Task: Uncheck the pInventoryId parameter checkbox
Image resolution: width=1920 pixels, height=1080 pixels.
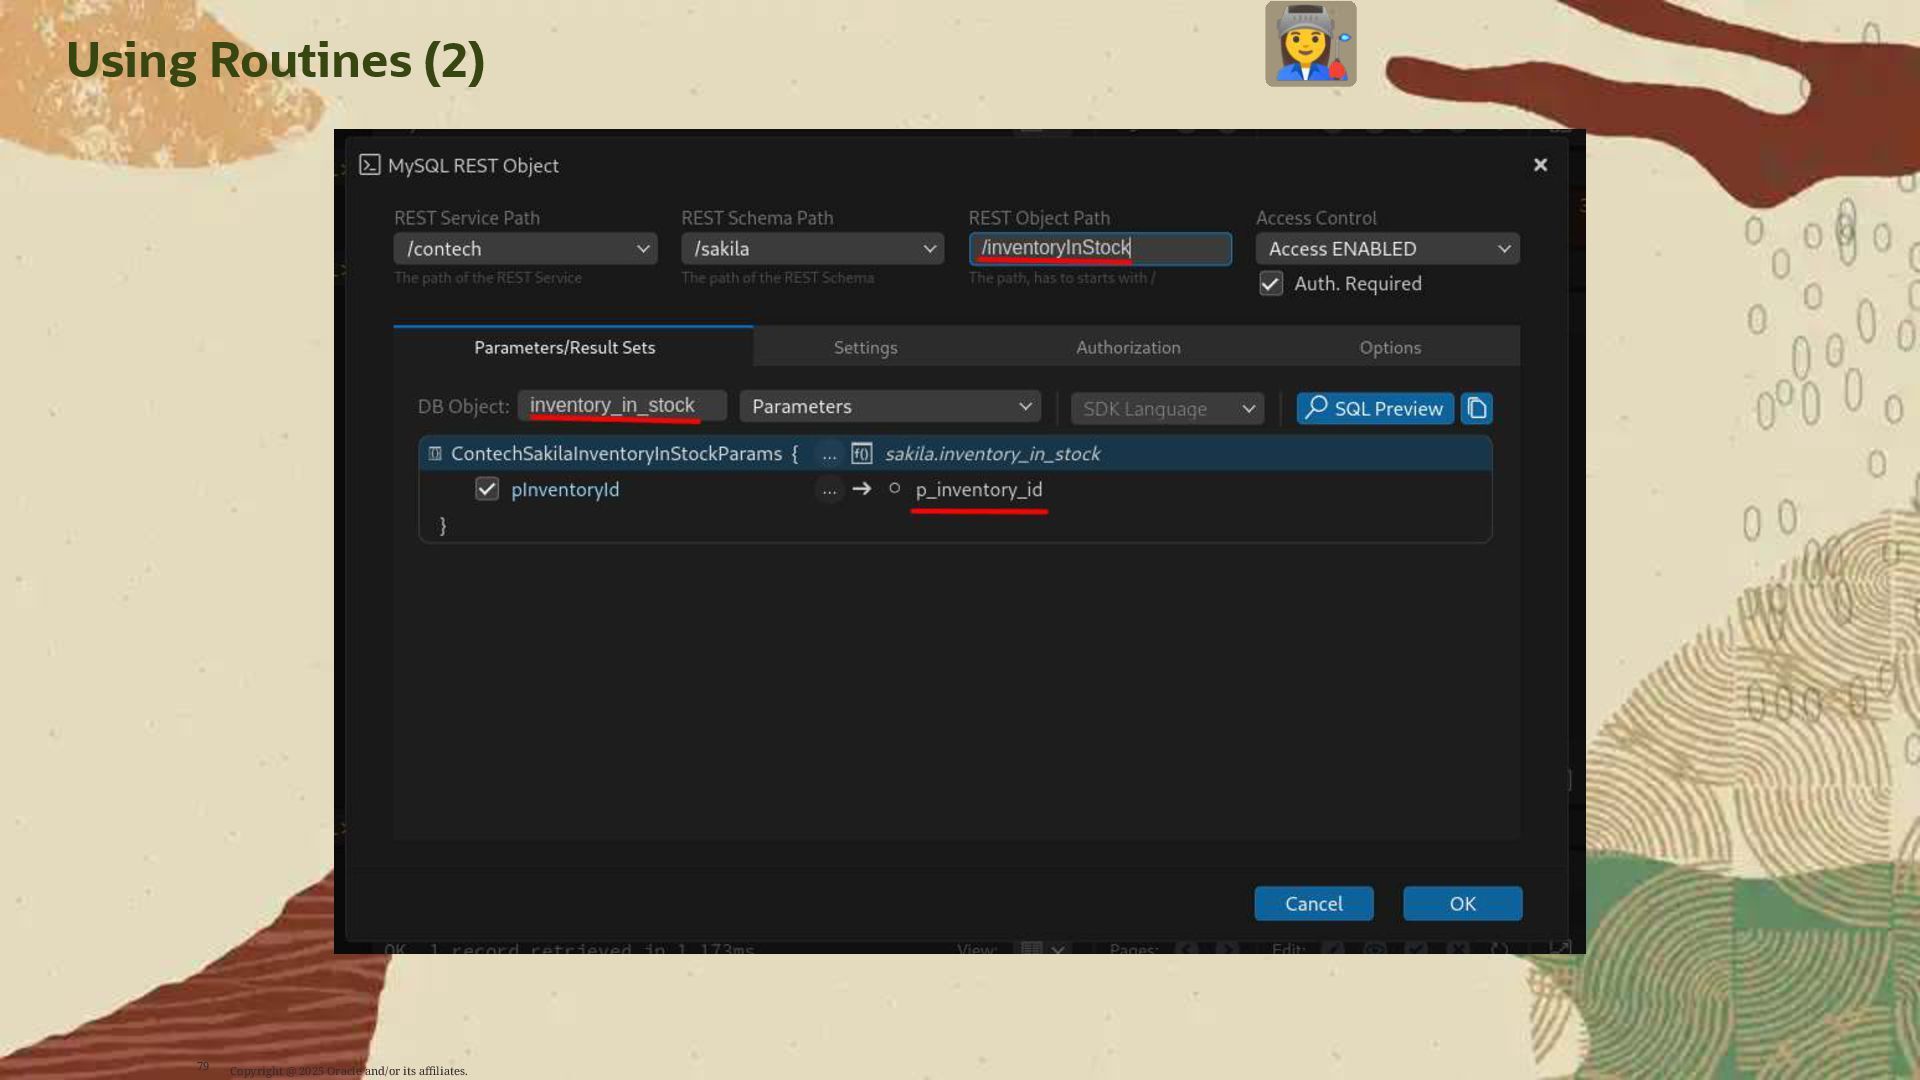Action: (487, 490)
